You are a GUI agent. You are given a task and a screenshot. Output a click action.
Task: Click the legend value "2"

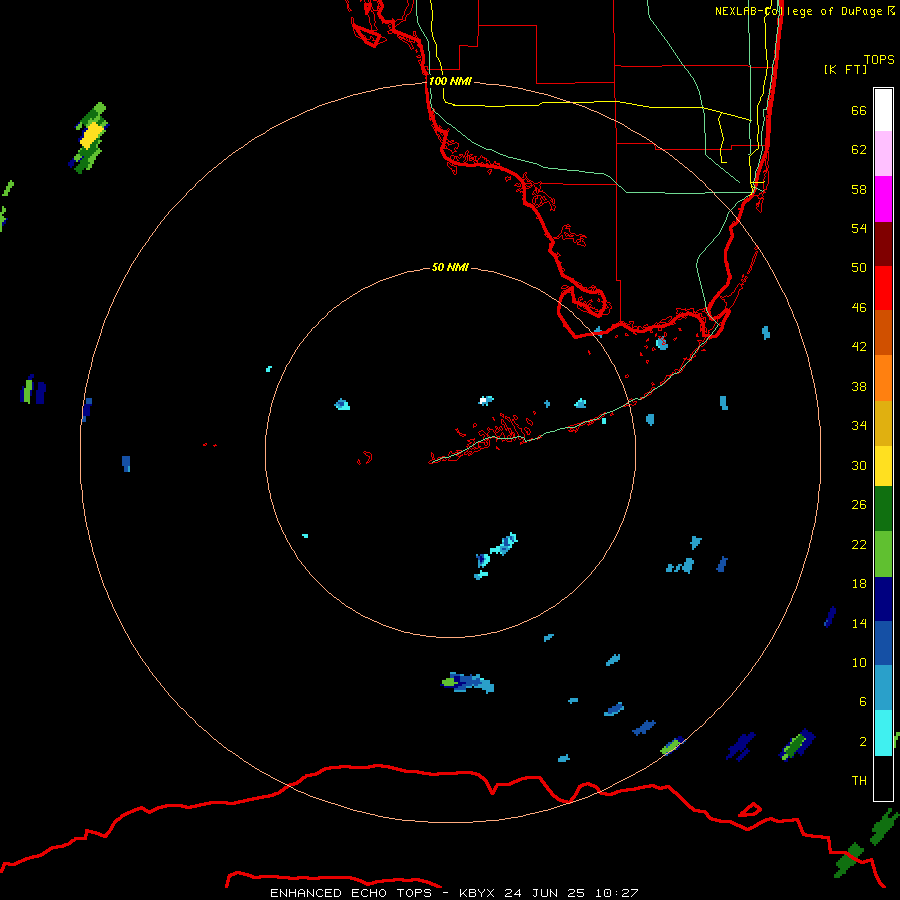point(862,742)
